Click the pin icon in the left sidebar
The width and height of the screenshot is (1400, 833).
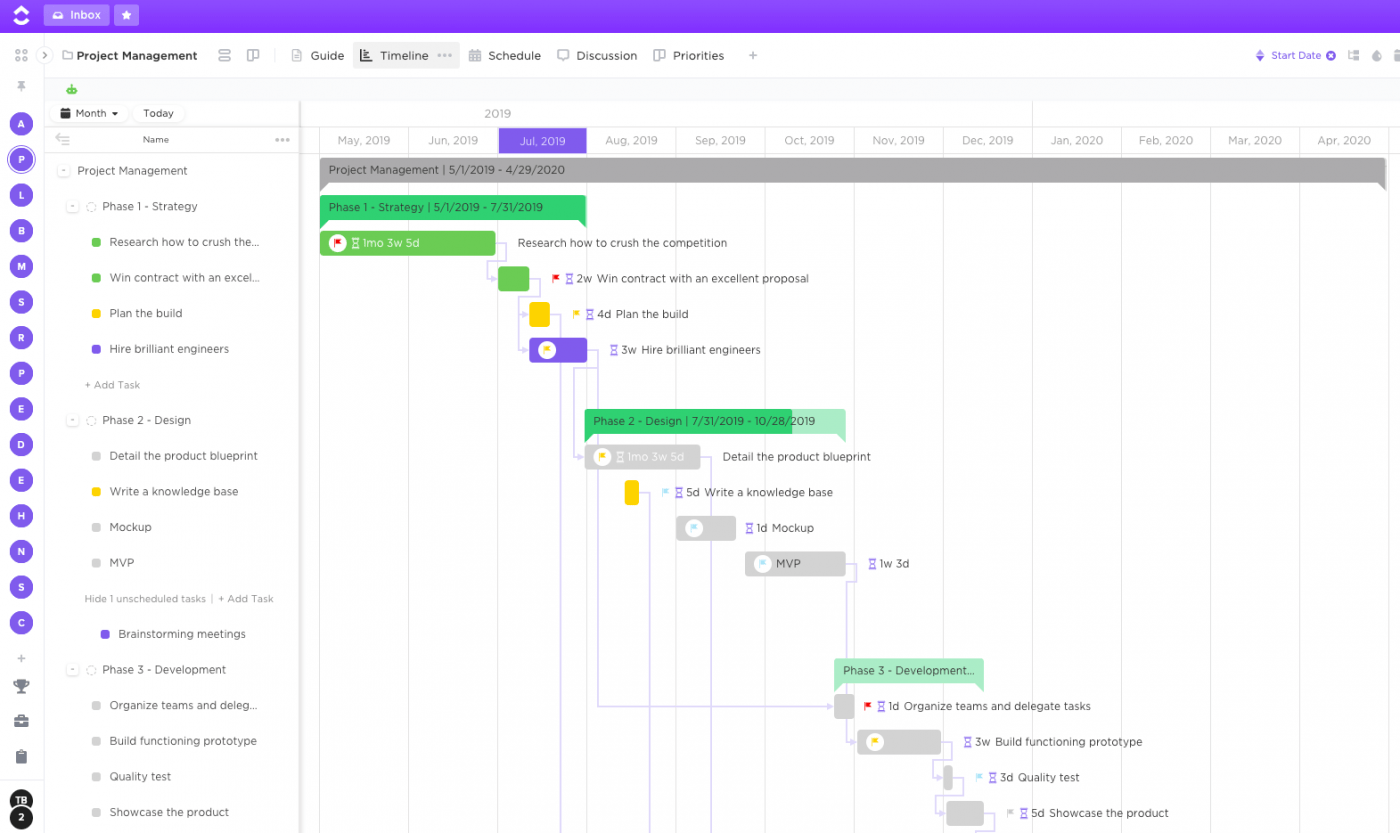[x=20, y=88]
